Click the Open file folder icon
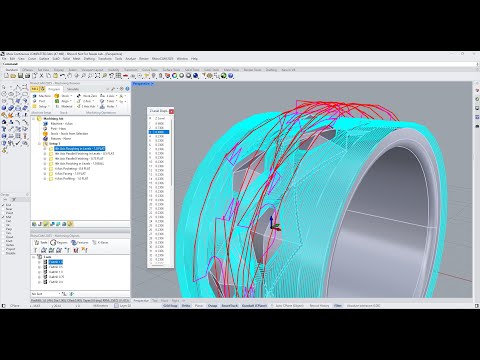The width and height of the screenshot is (480, 360). click(13, 76)
